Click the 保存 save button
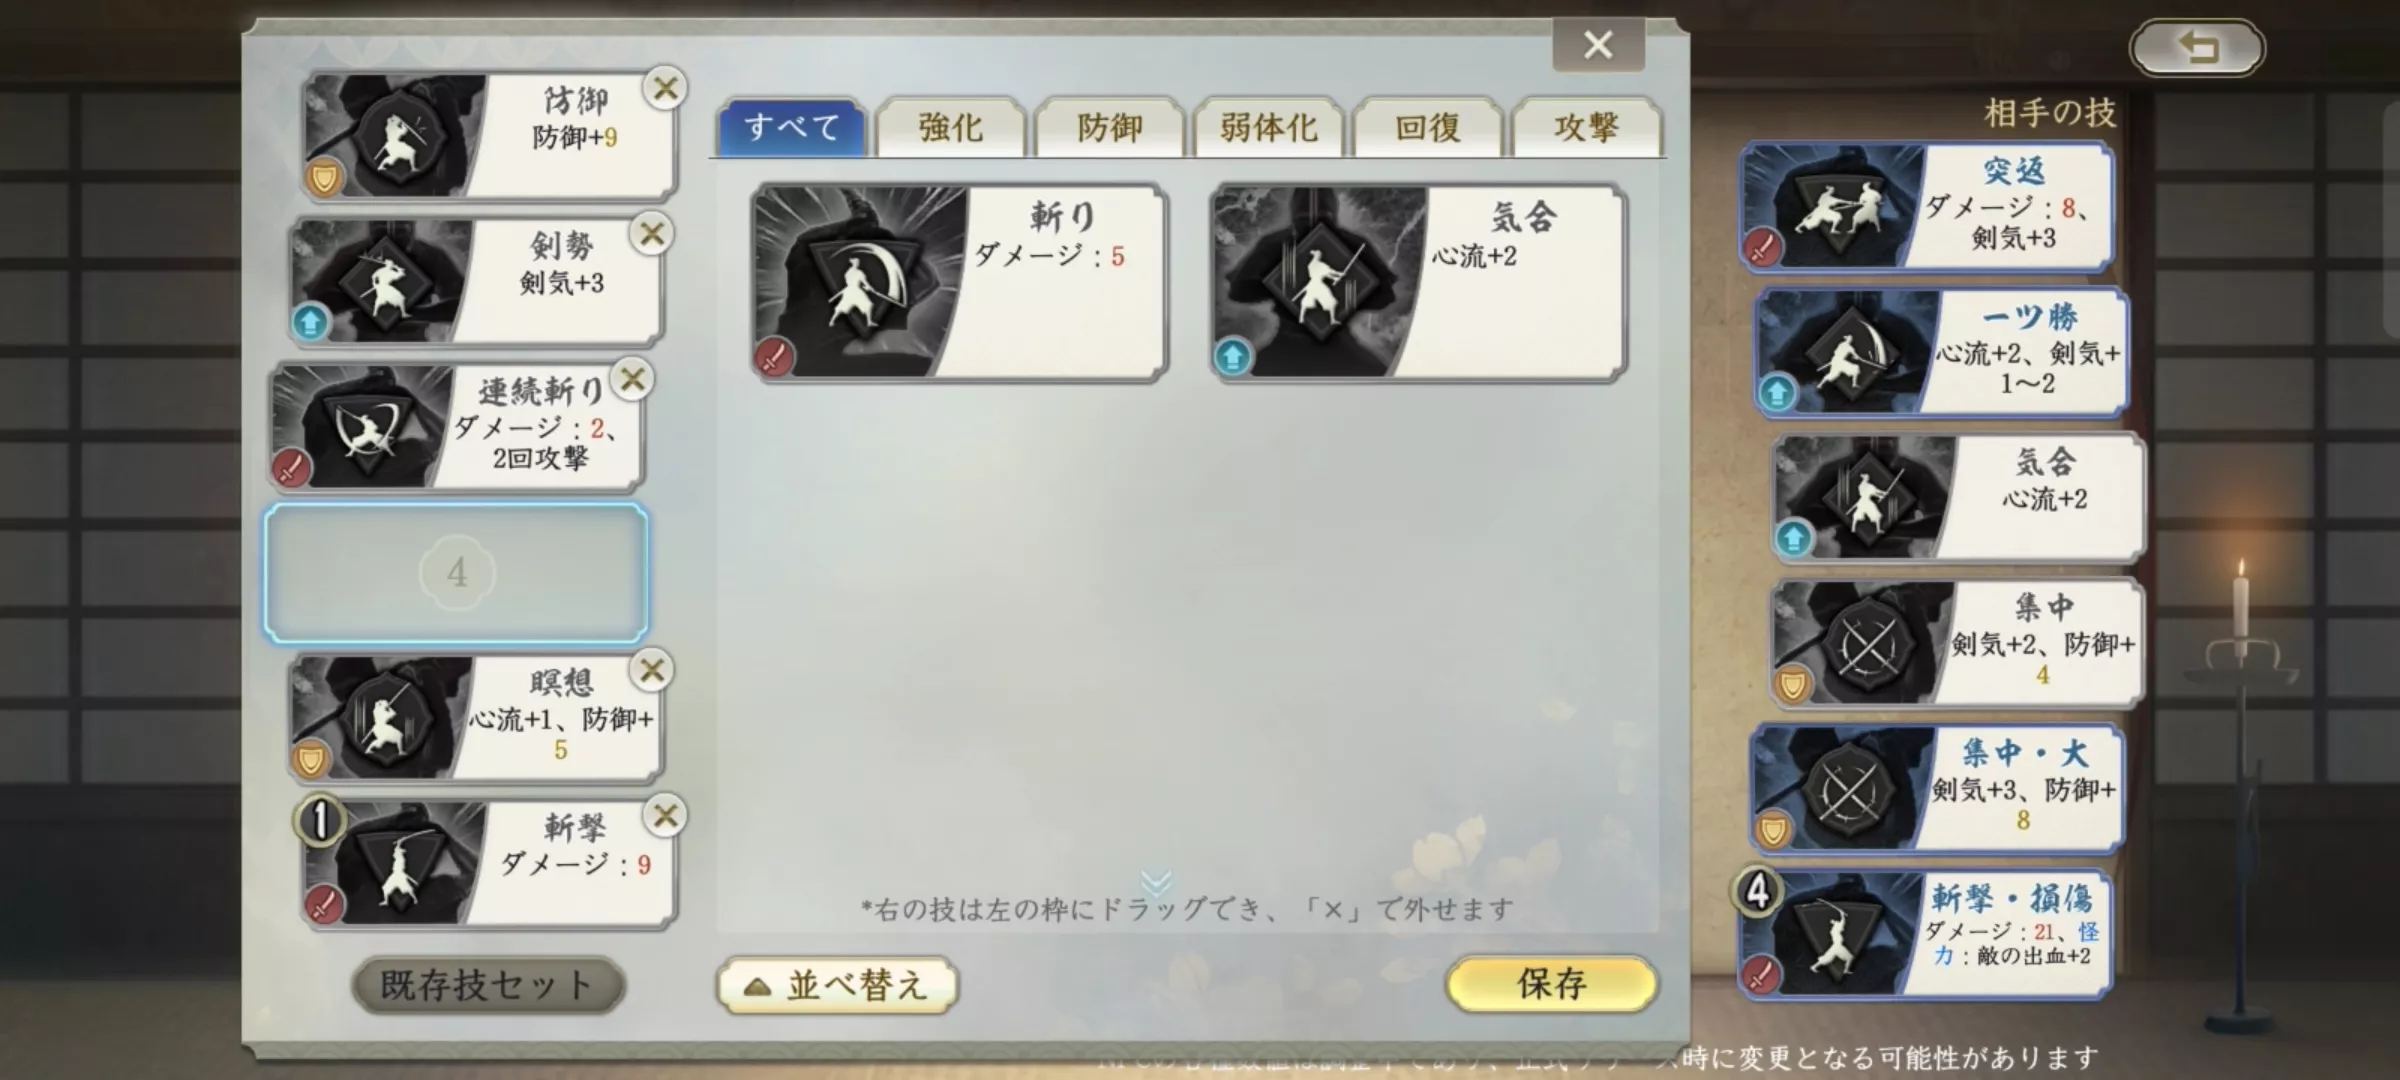The image size is (2400, 1080). coord(1552,984)
